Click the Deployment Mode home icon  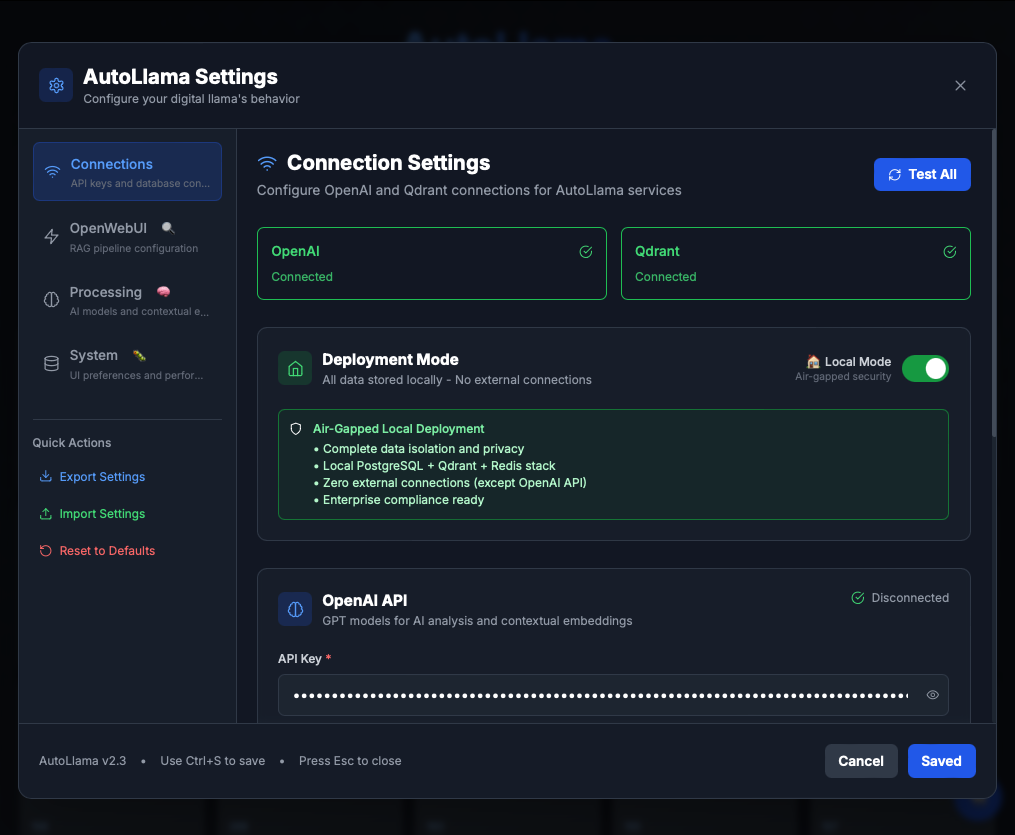295,368
